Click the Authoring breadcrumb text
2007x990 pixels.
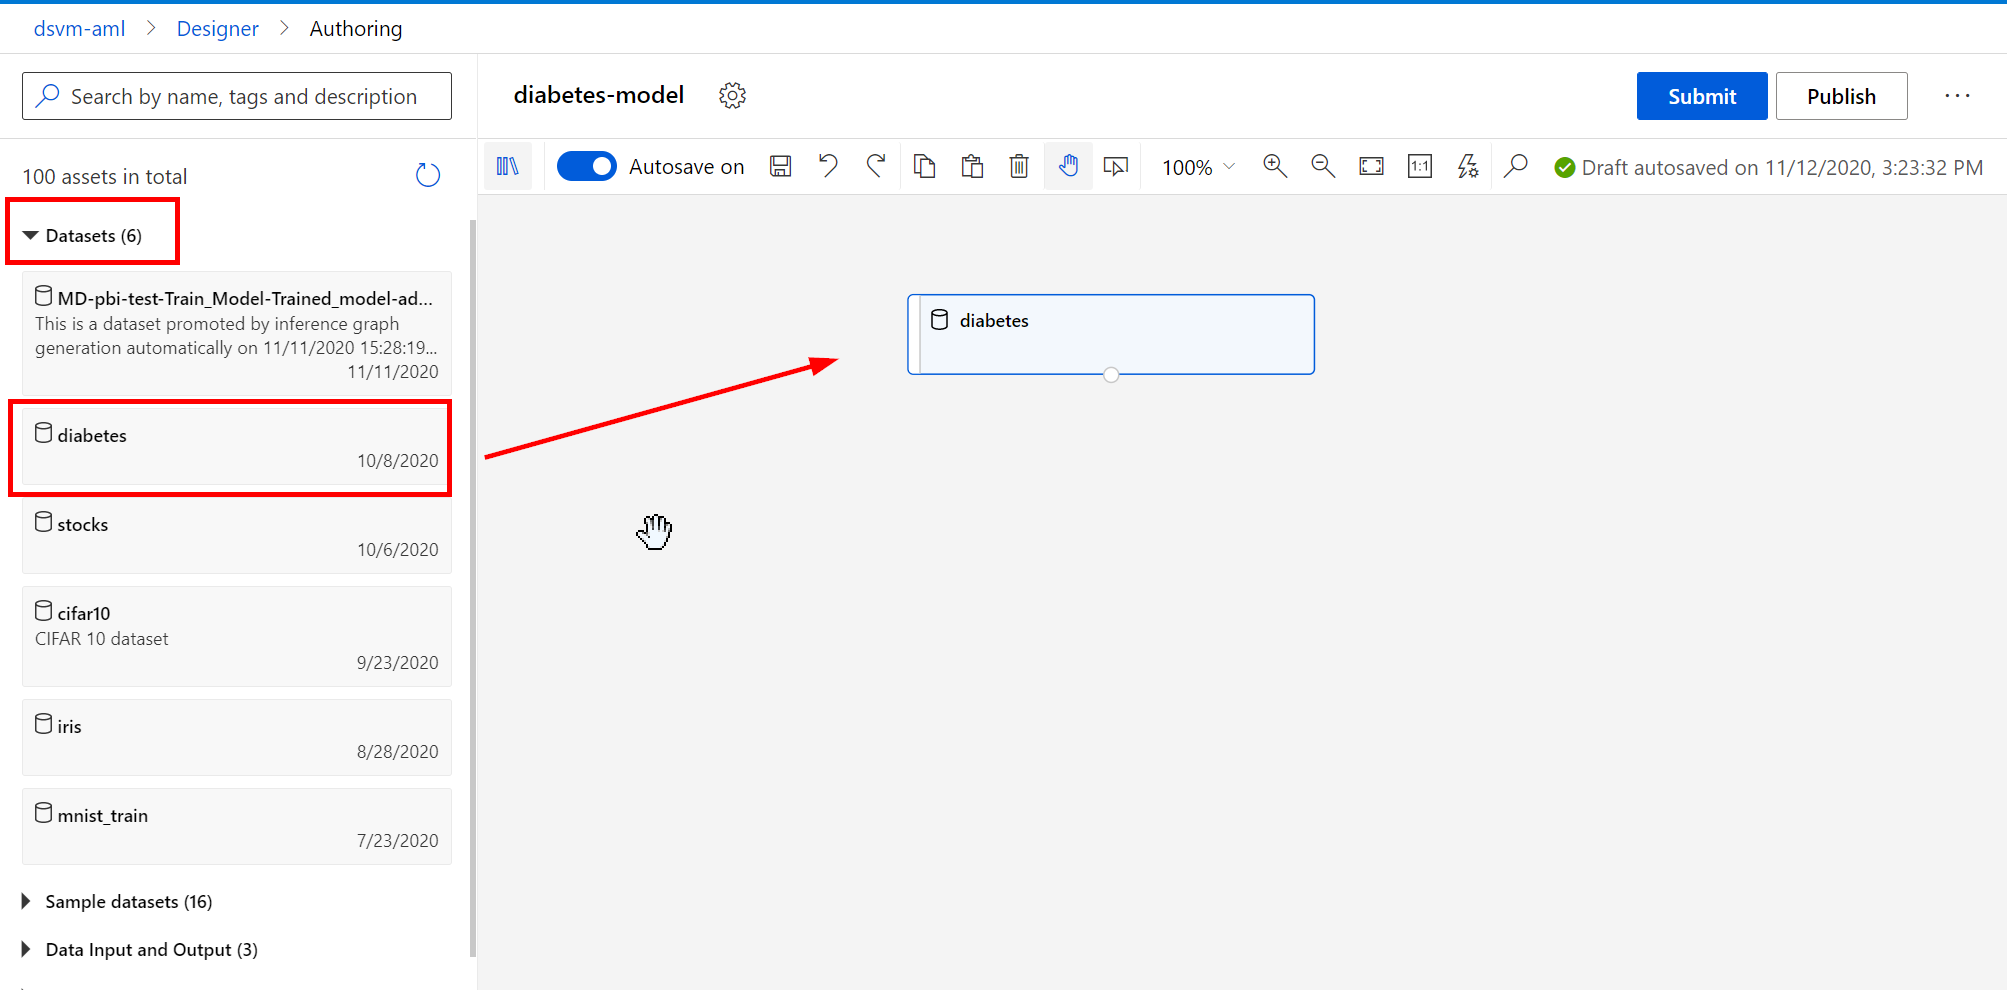(x=356, y=29)
